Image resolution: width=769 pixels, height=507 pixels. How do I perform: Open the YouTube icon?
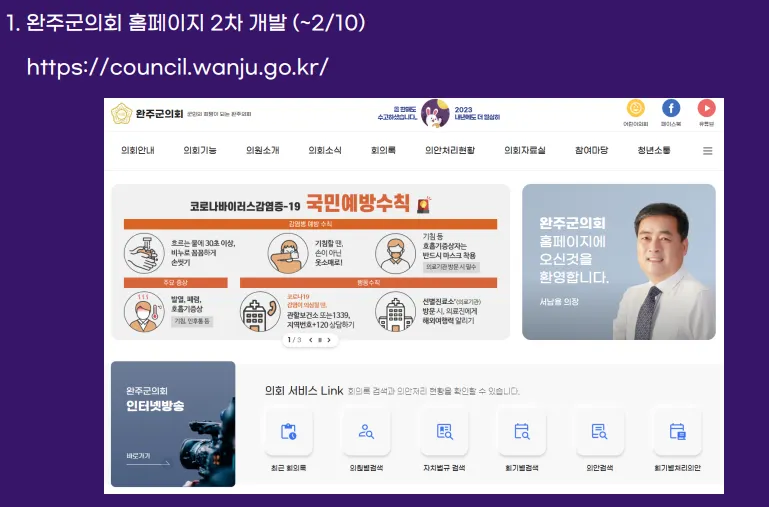tap(706, 108)
